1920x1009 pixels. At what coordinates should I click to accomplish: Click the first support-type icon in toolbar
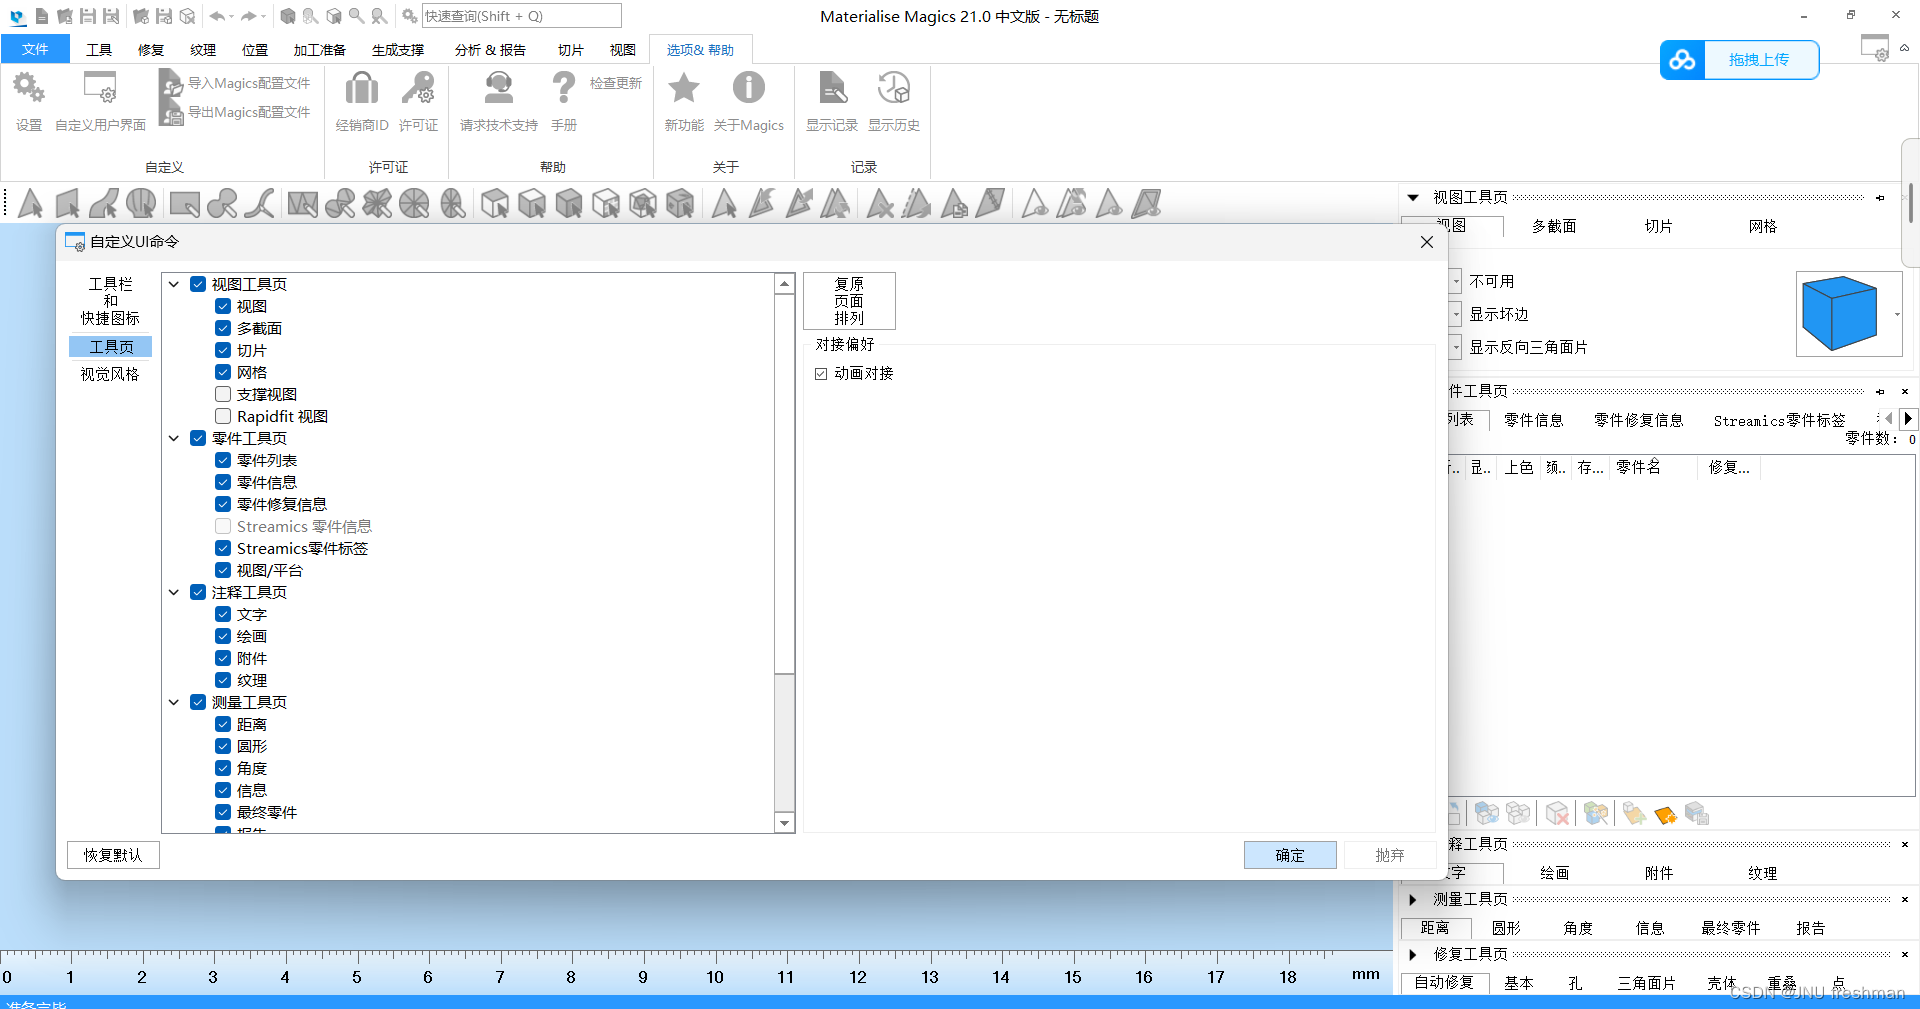coord(30,204)
